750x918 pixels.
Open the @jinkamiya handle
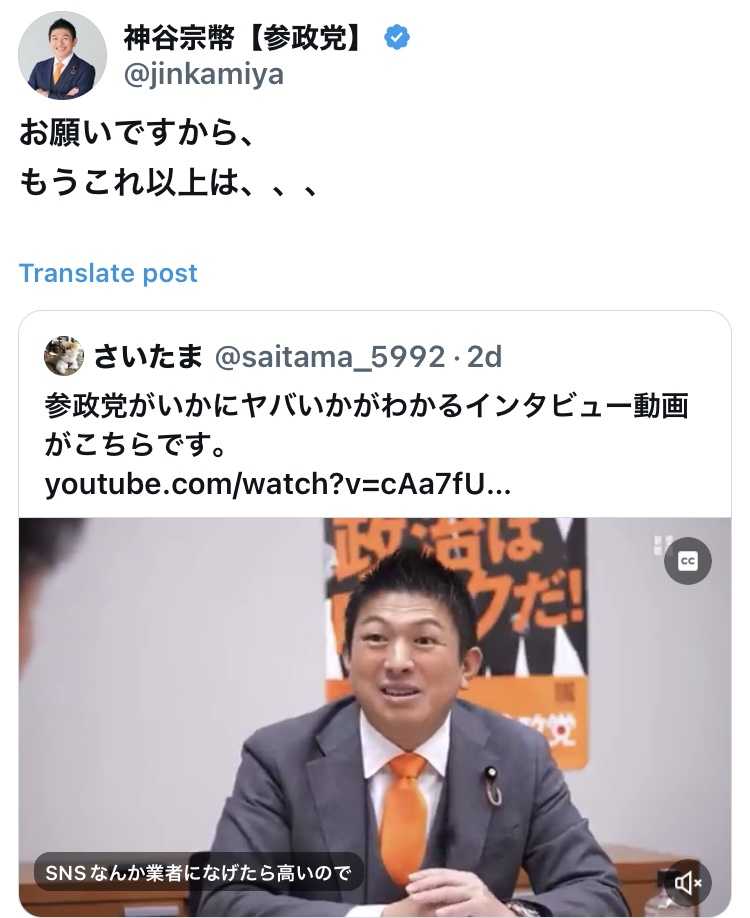coord(204,75)
